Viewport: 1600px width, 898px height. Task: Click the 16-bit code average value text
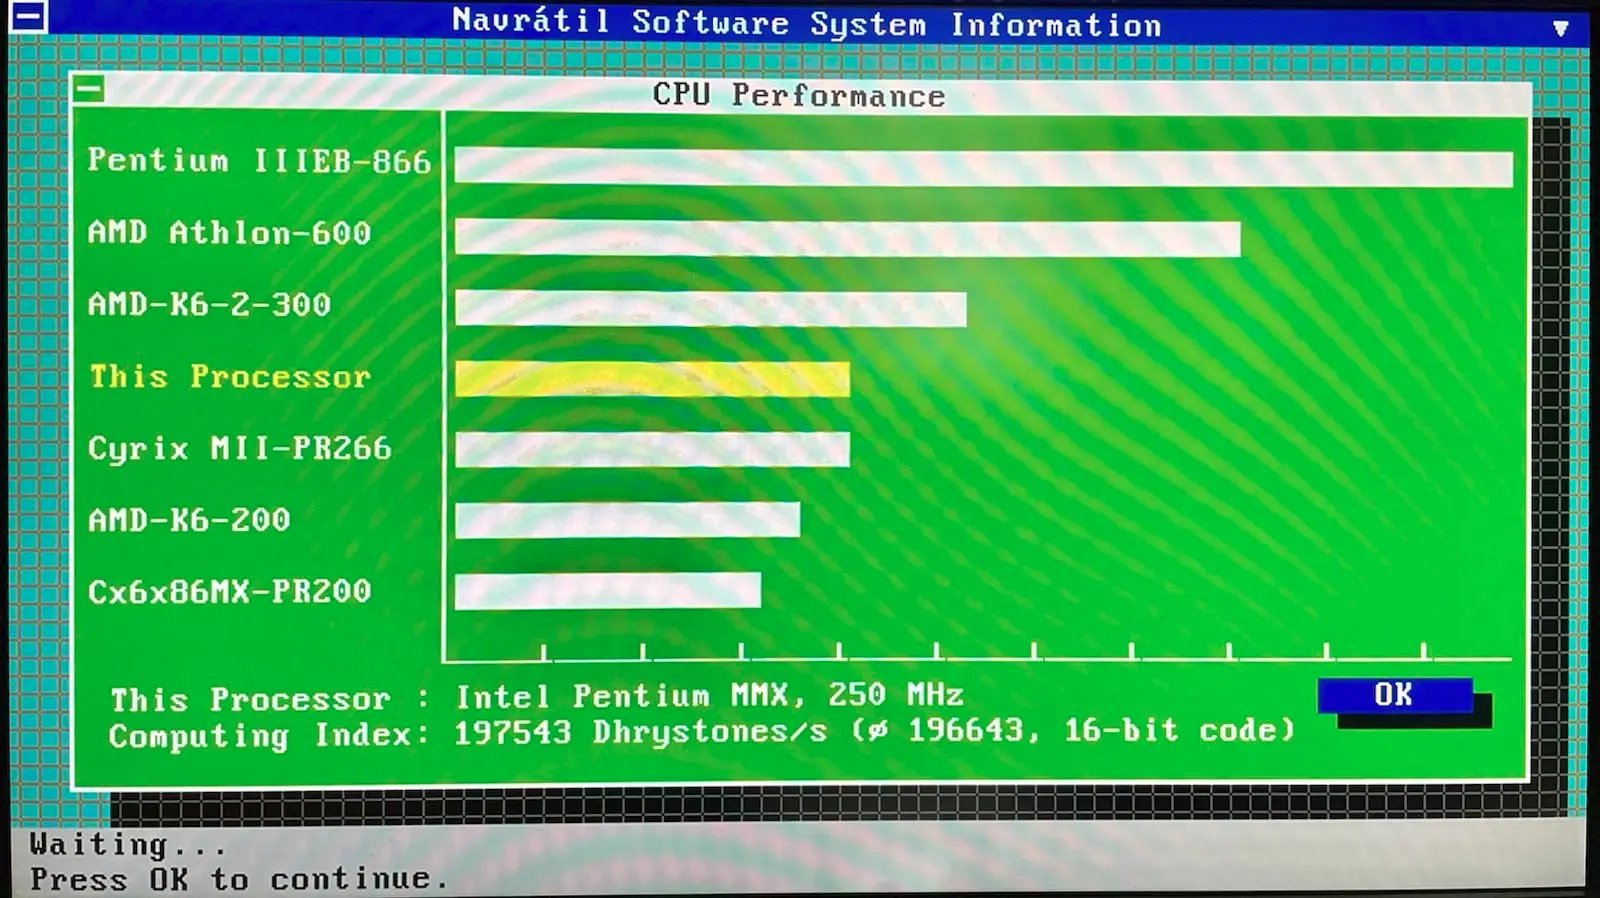tap(1073, 731)
